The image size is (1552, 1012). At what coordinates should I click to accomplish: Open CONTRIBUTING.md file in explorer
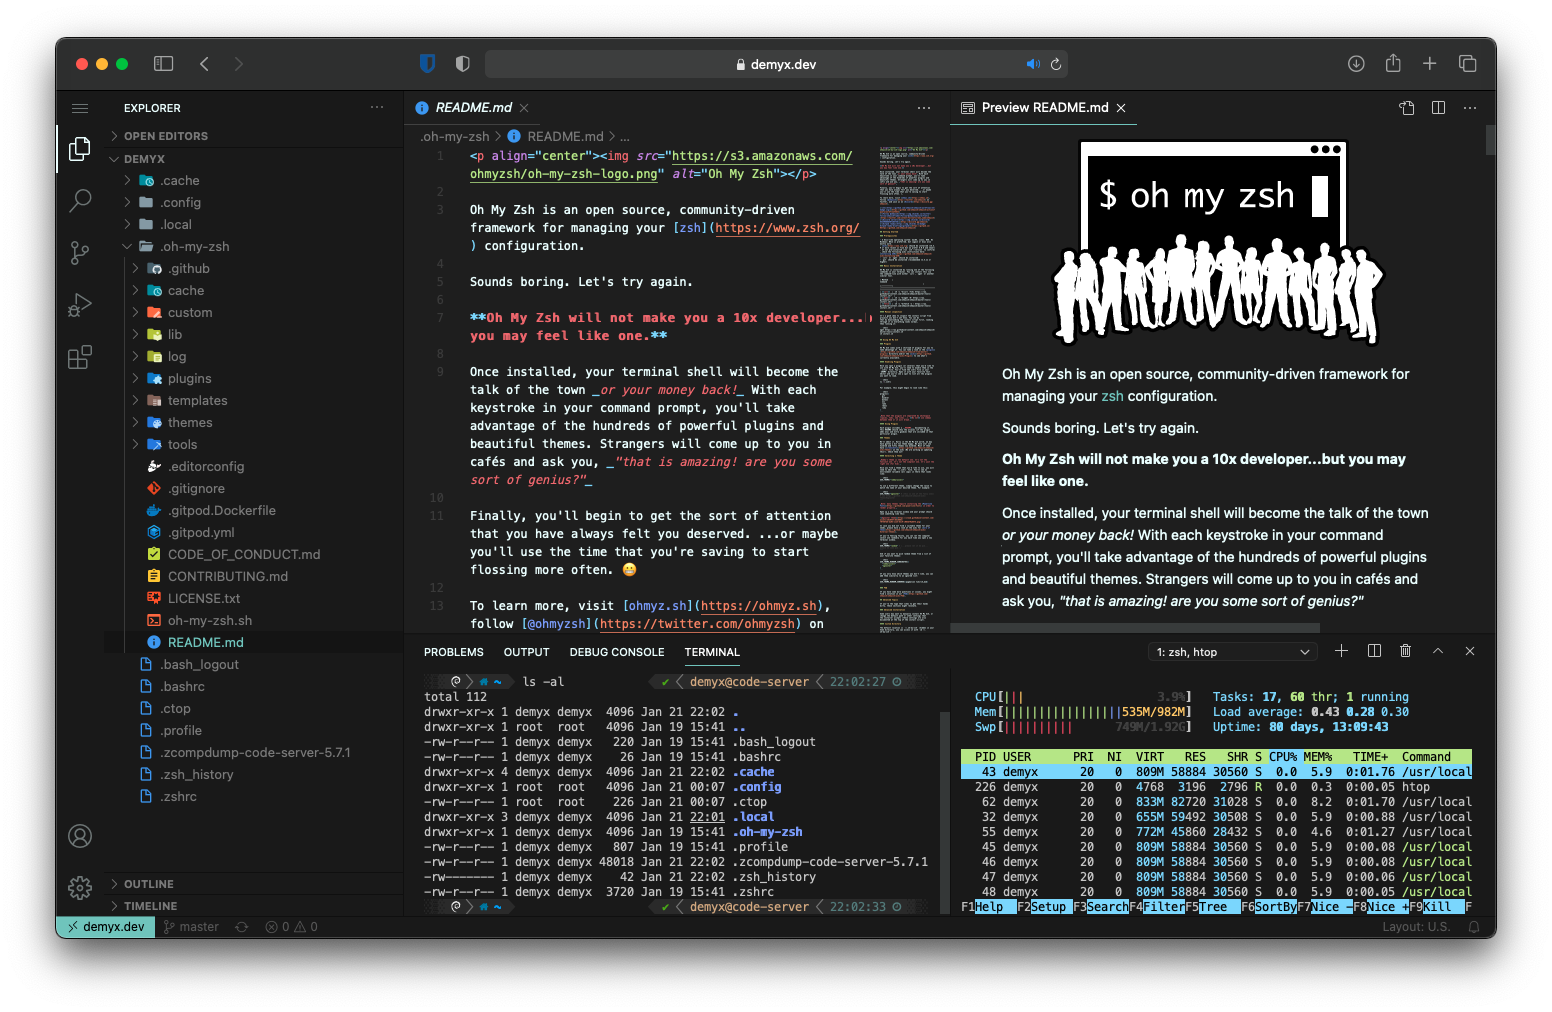(x=254, y=577)
